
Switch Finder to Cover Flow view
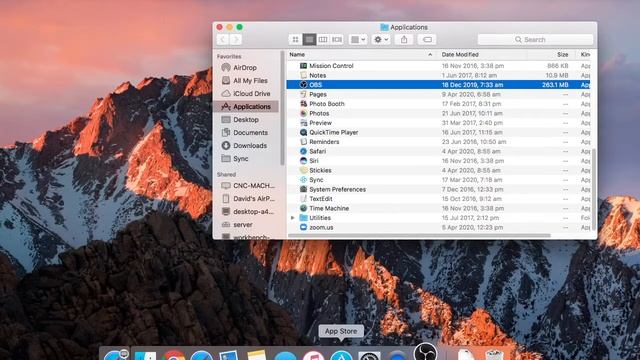(x=337, y=40)
